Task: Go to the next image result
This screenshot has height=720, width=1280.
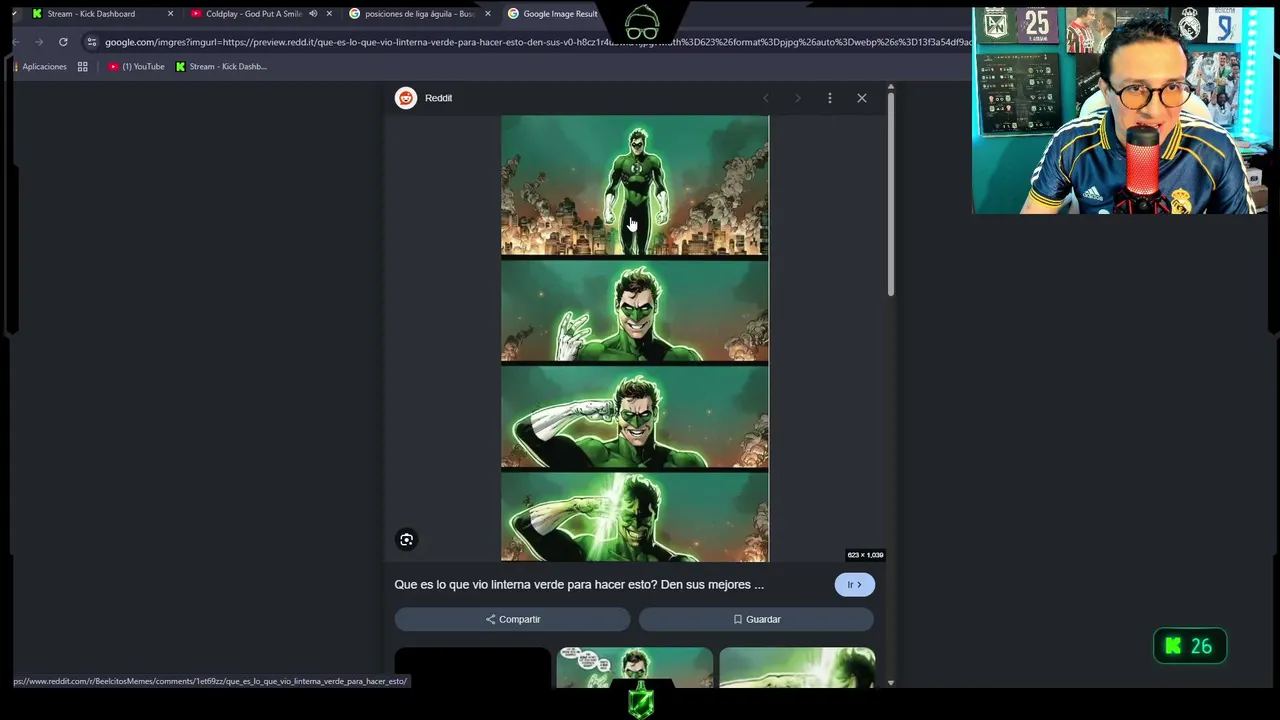Action: click(x=798, y=98)
